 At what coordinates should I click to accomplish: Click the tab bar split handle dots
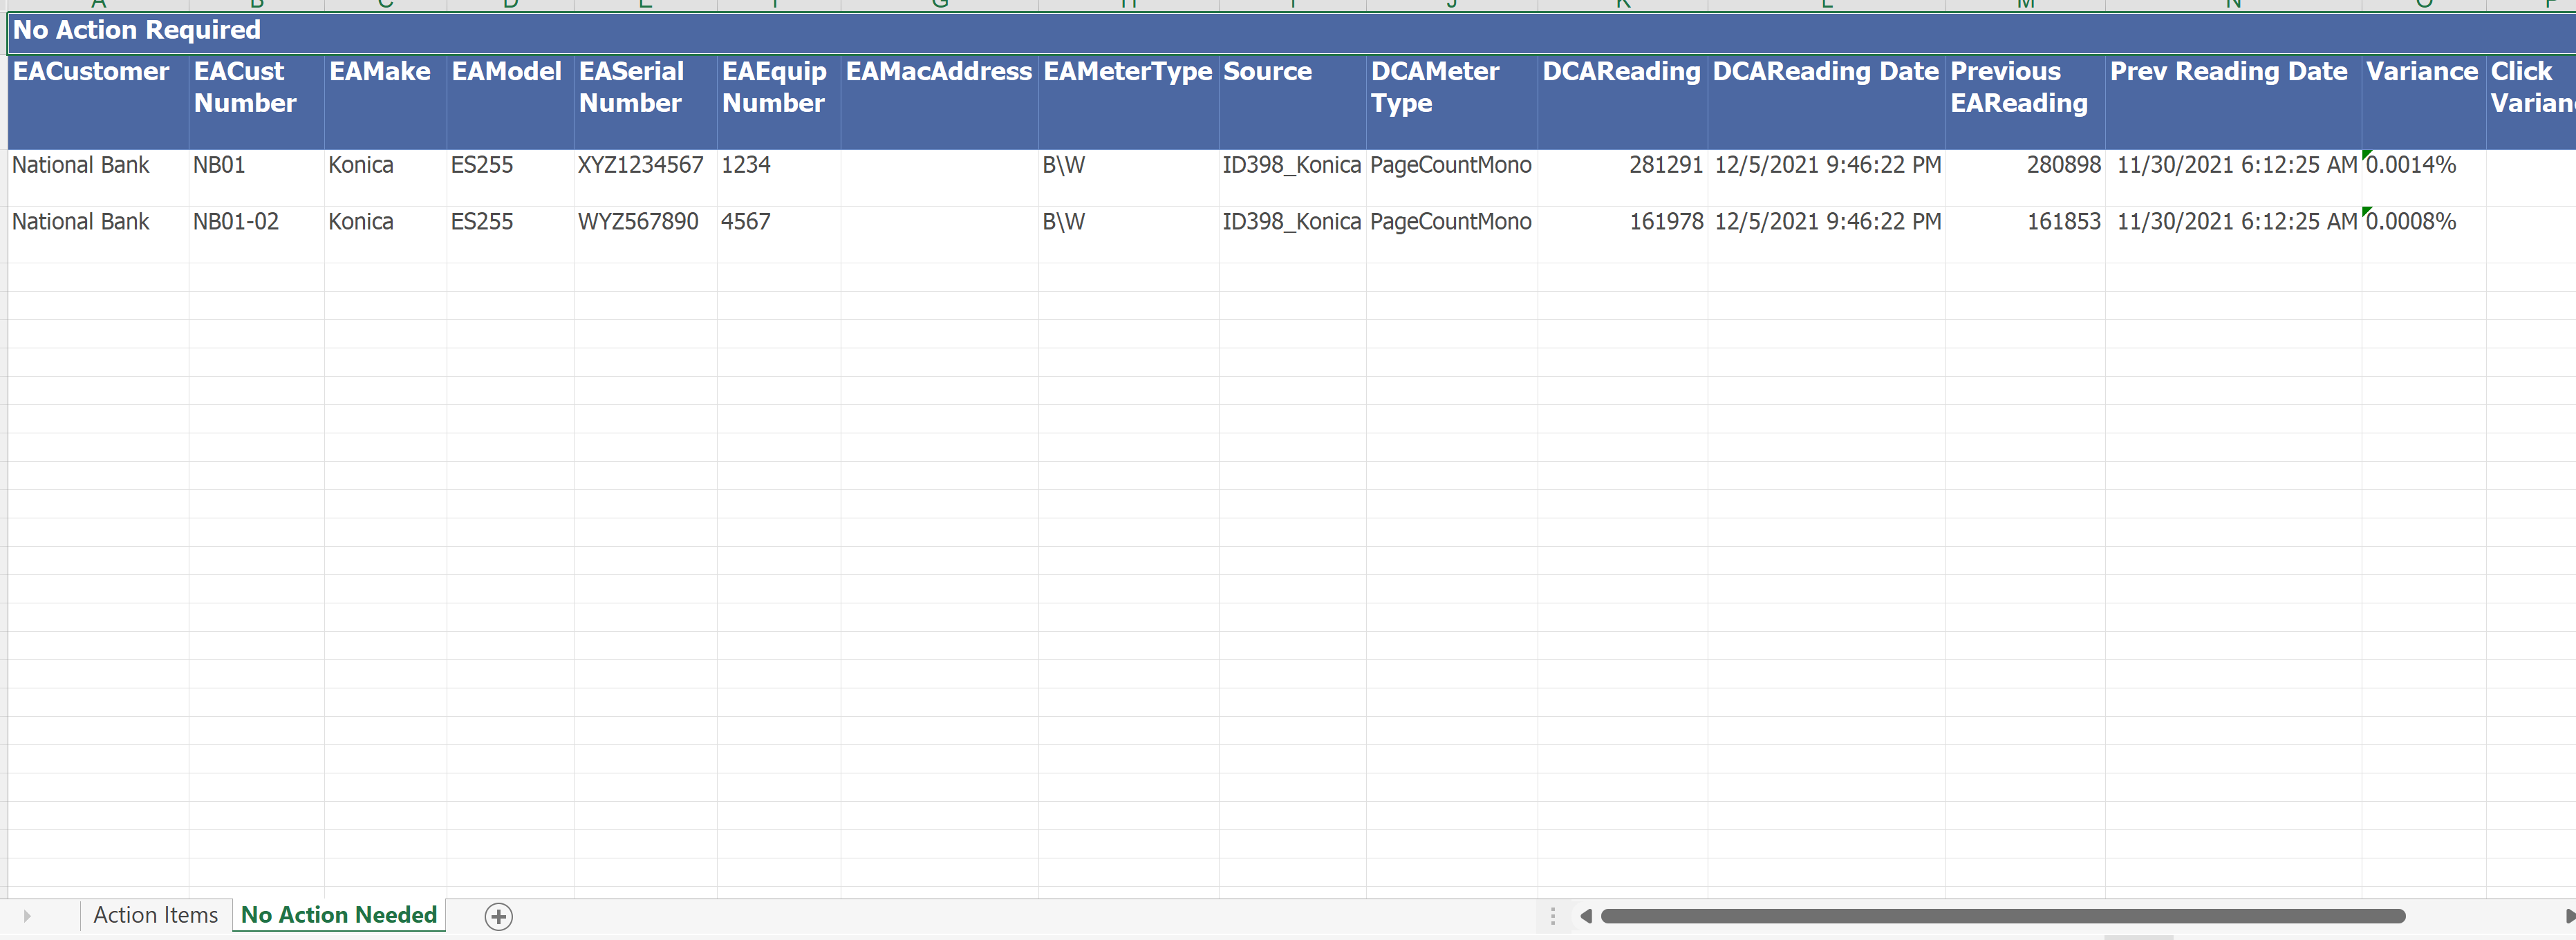pos(1552,916)
